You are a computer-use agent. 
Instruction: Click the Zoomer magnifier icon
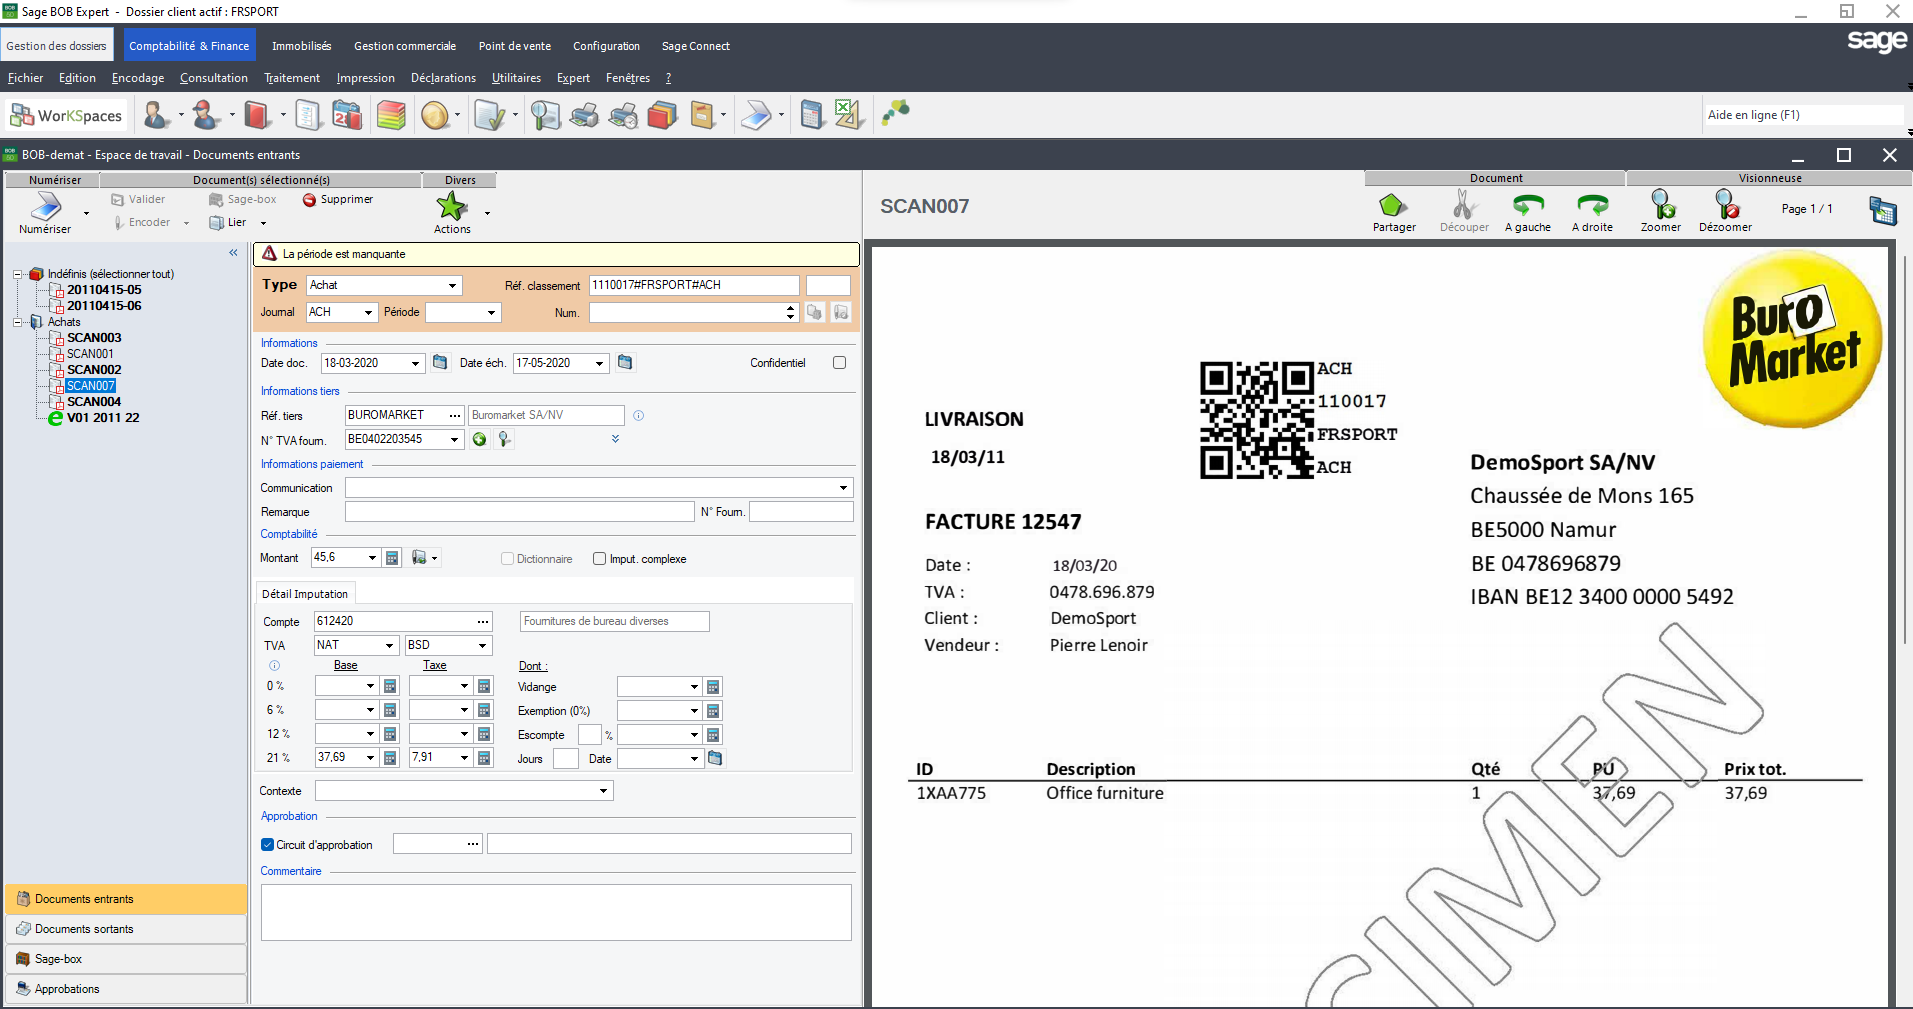[x=1662, y=204]
